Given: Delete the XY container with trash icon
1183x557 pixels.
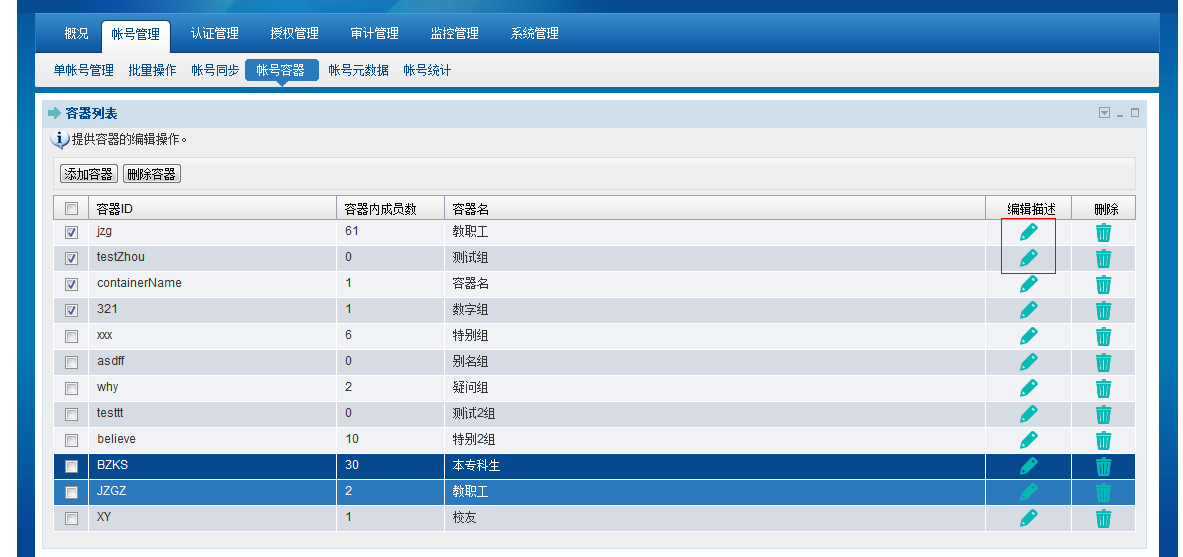Looking at the screenshot, I should point(1103,519).
